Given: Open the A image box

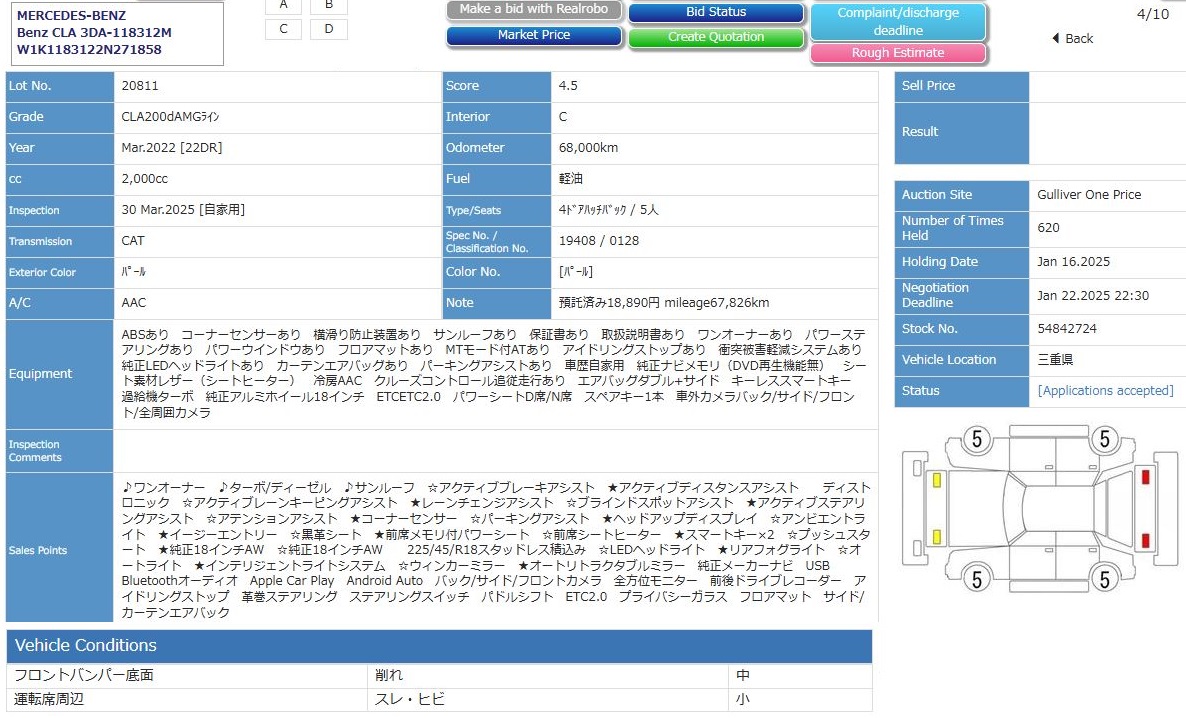Looking at the screenshot, I should click(x=284, y=5).
